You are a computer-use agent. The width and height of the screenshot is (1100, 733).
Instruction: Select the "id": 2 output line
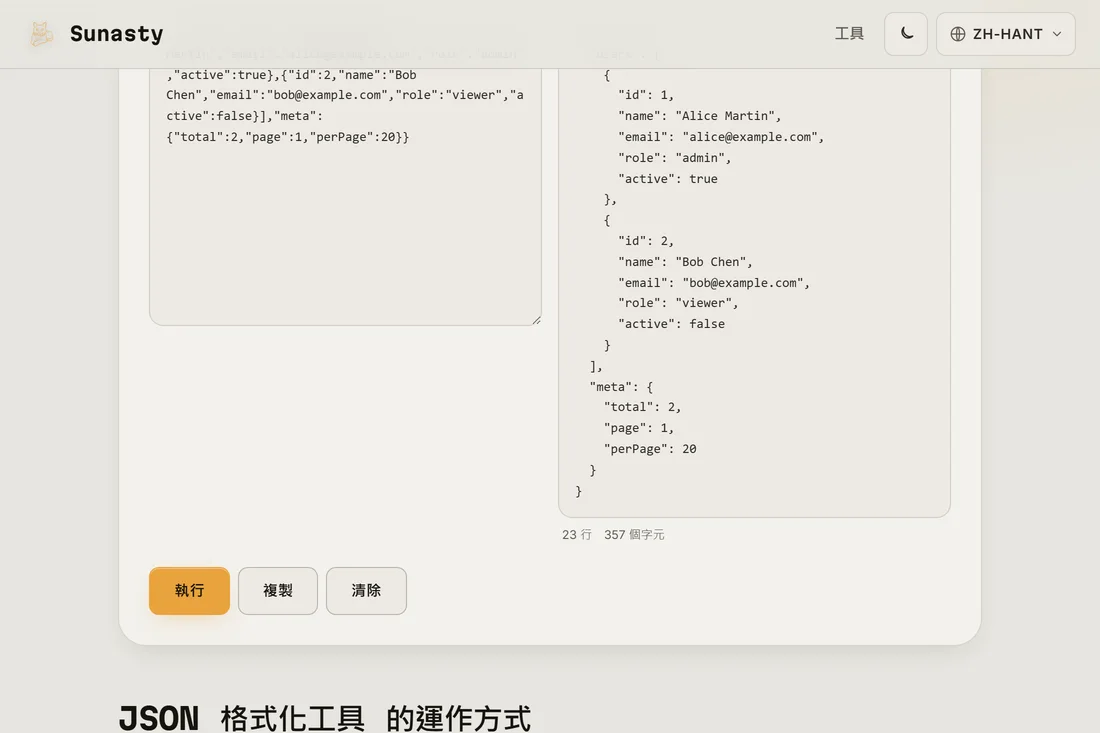(645, 241)
